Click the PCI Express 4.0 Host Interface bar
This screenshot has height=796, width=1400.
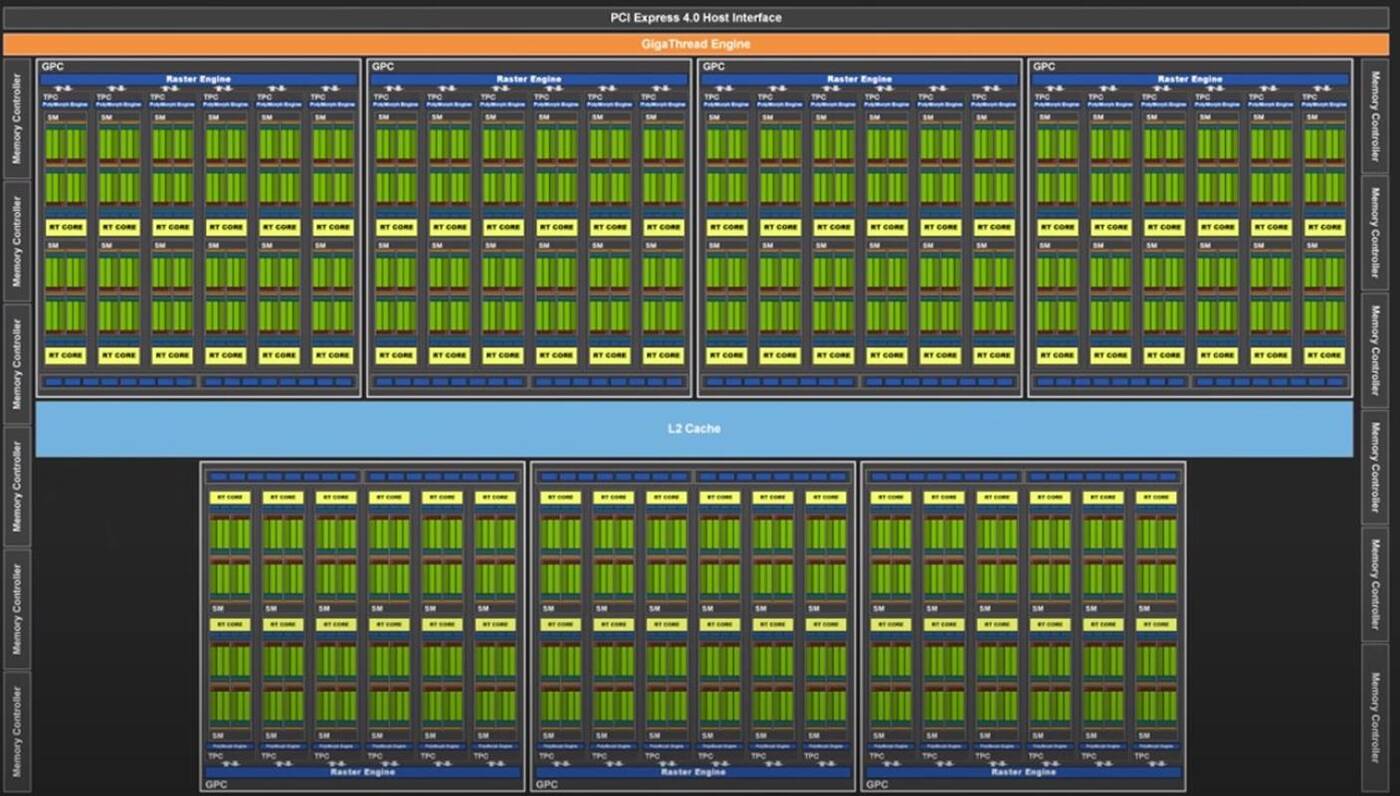(696, 18)
